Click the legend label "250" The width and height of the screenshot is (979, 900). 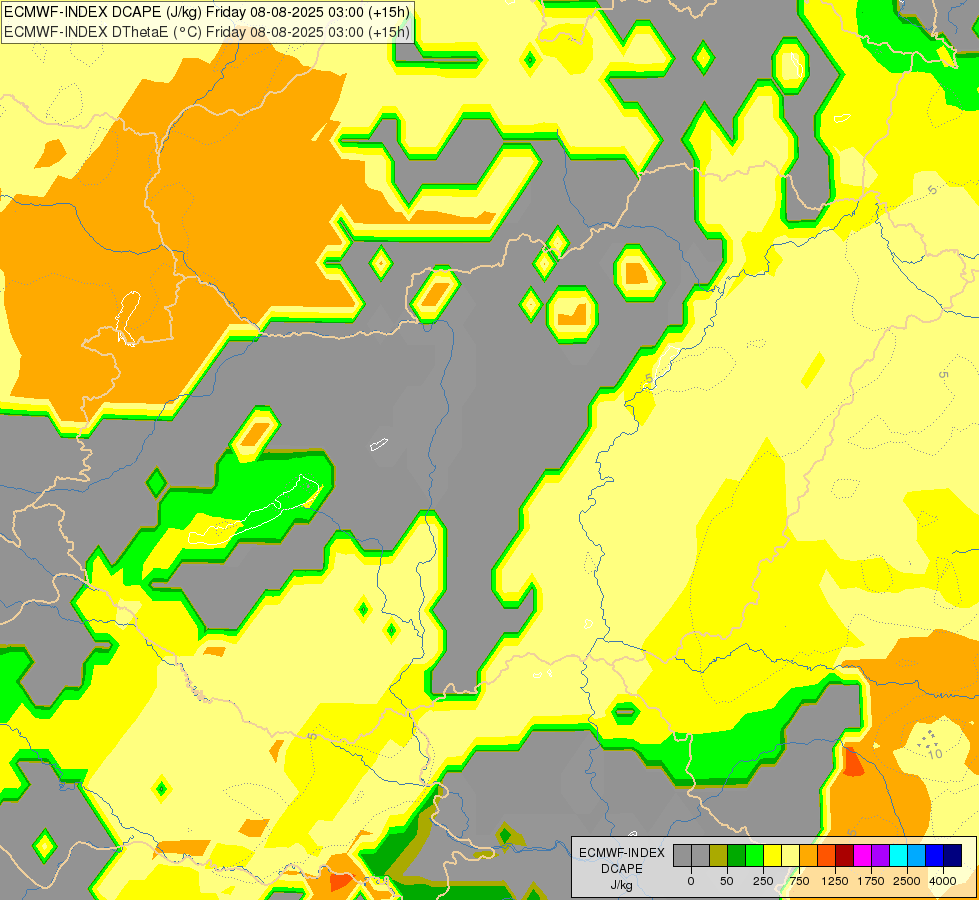(x=763, y=881)
